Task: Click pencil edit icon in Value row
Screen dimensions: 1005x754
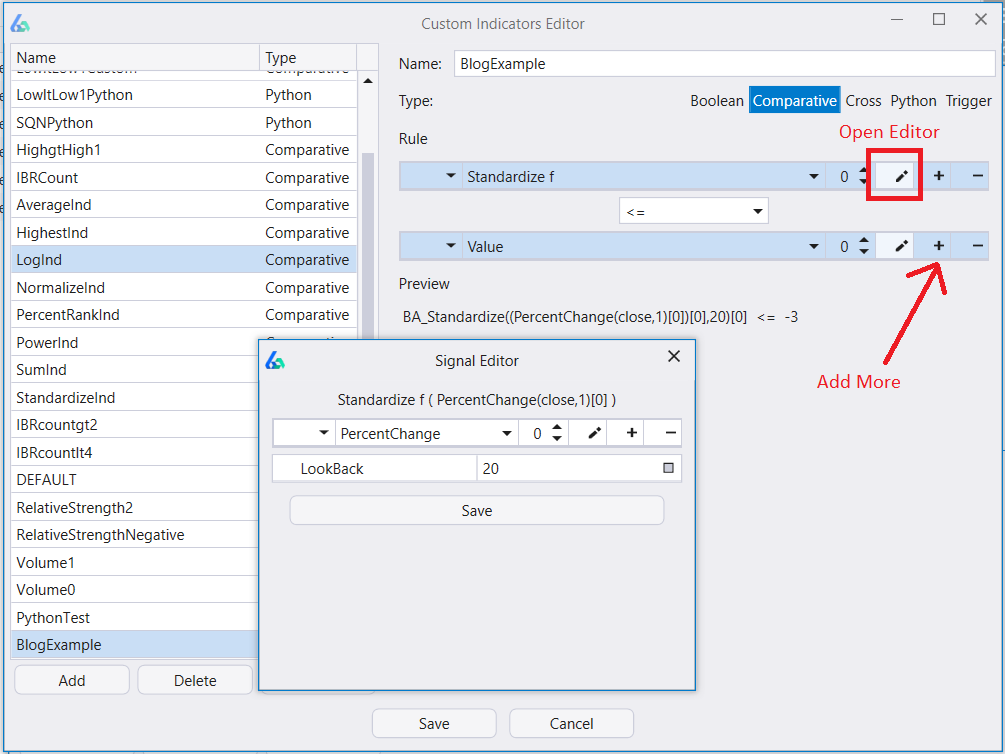Action: click(x=900, y=246)
